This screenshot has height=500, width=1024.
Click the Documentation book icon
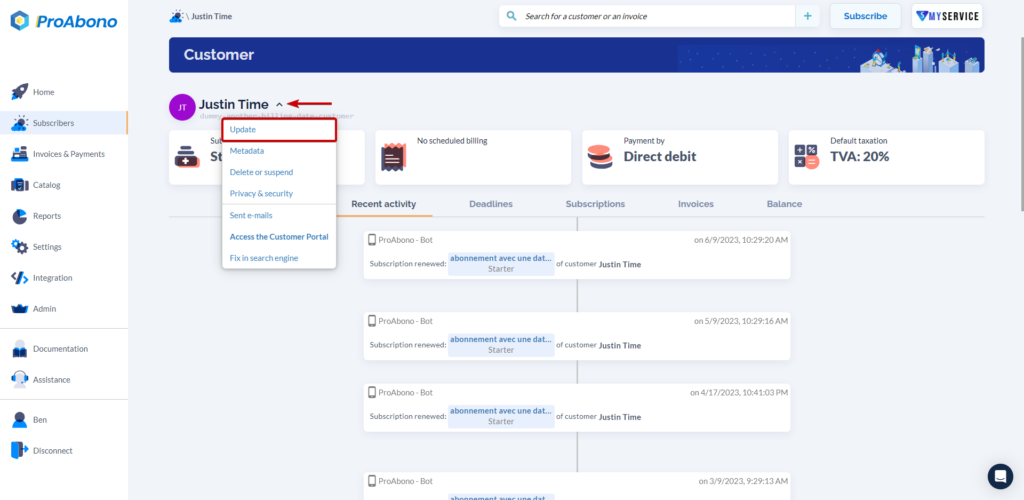click(x=20, y=349)
